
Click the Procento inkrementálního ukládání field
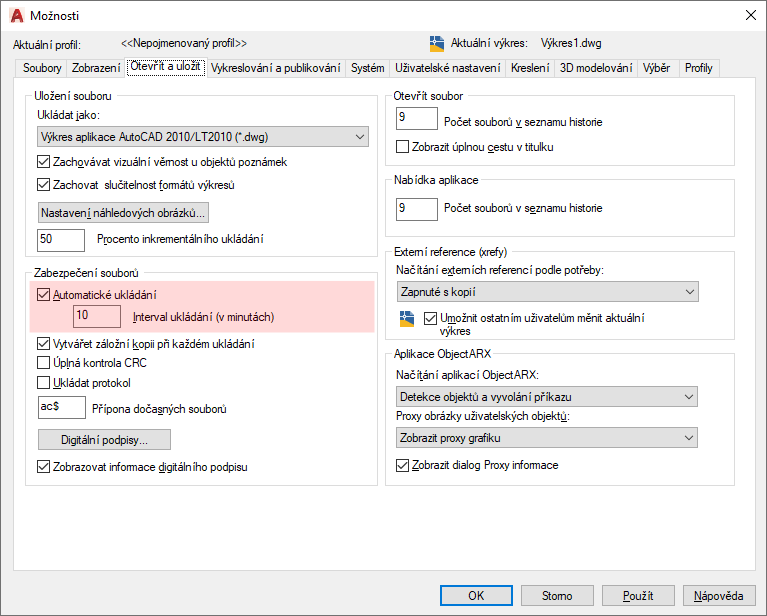[61, 240]
